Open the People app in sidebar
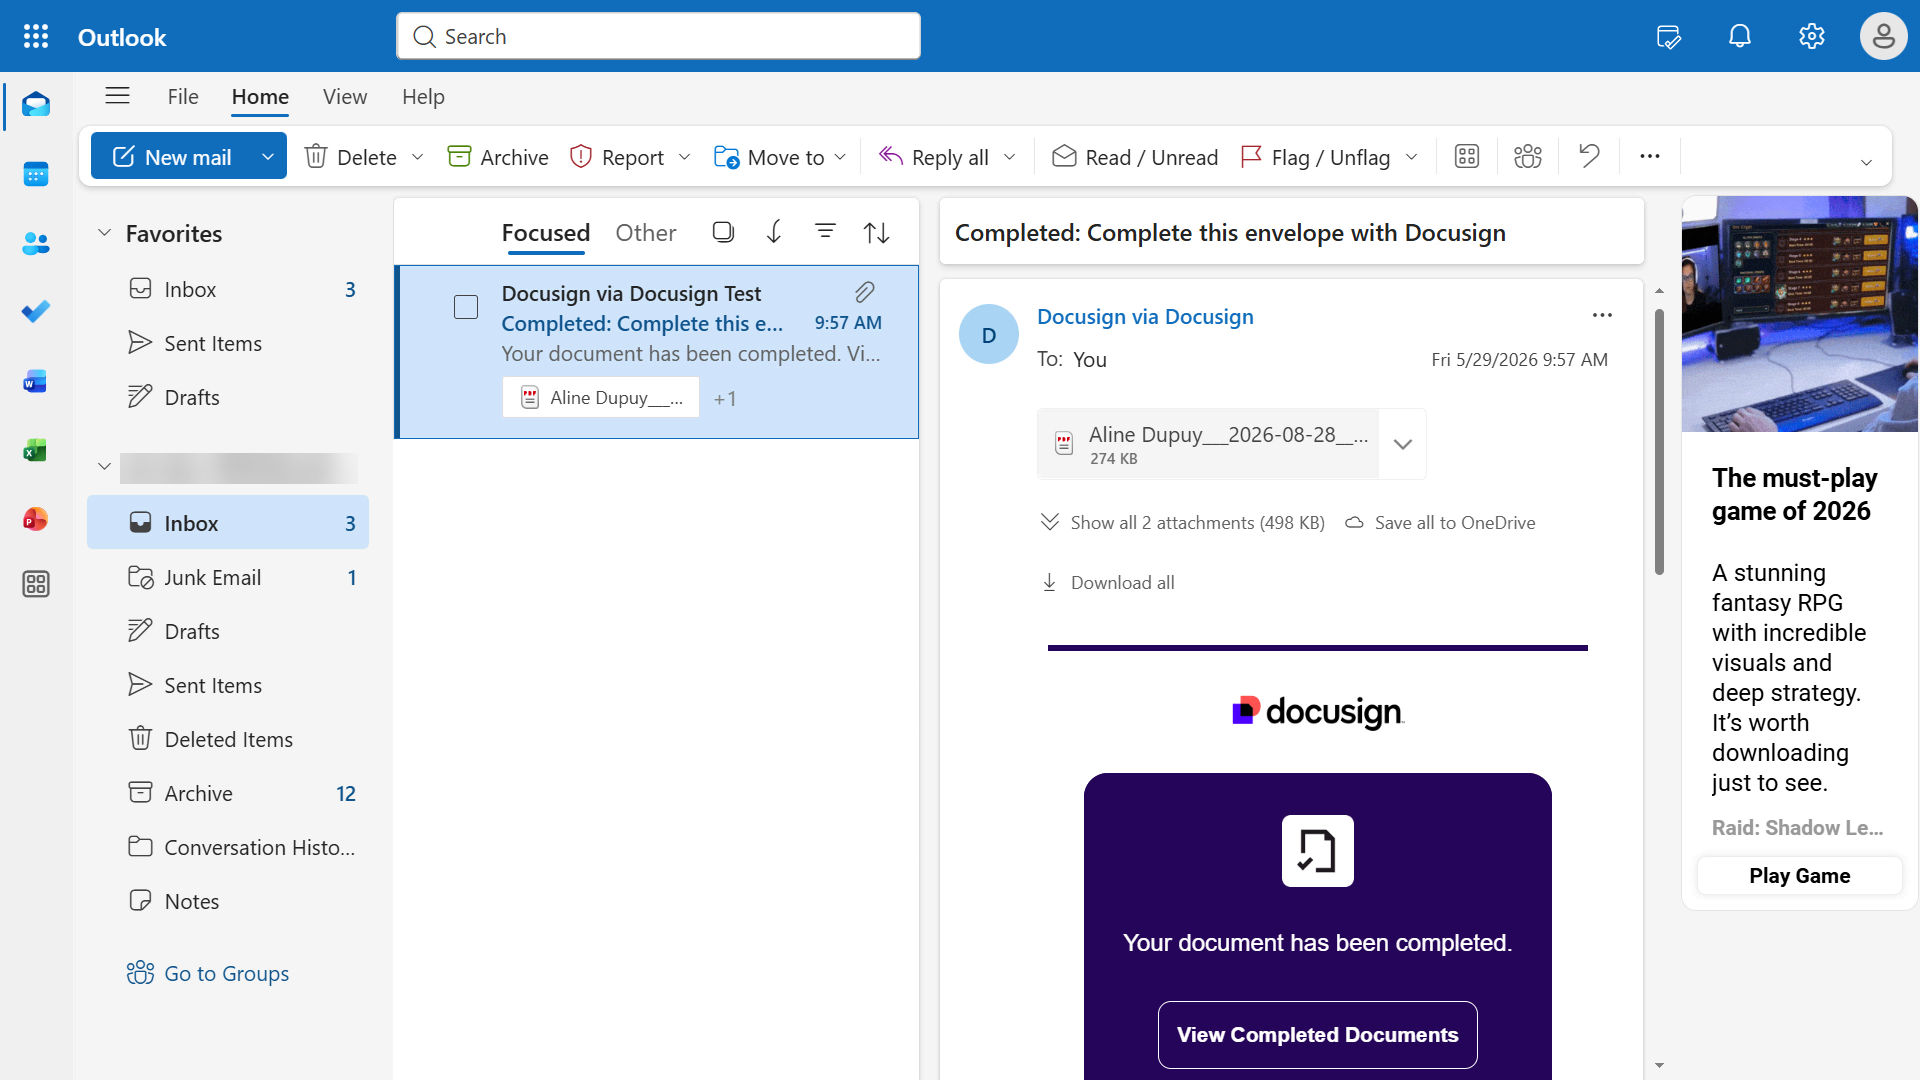Image resolution: width=1920 pixels, height=1080 pixels. click(36, 243)
